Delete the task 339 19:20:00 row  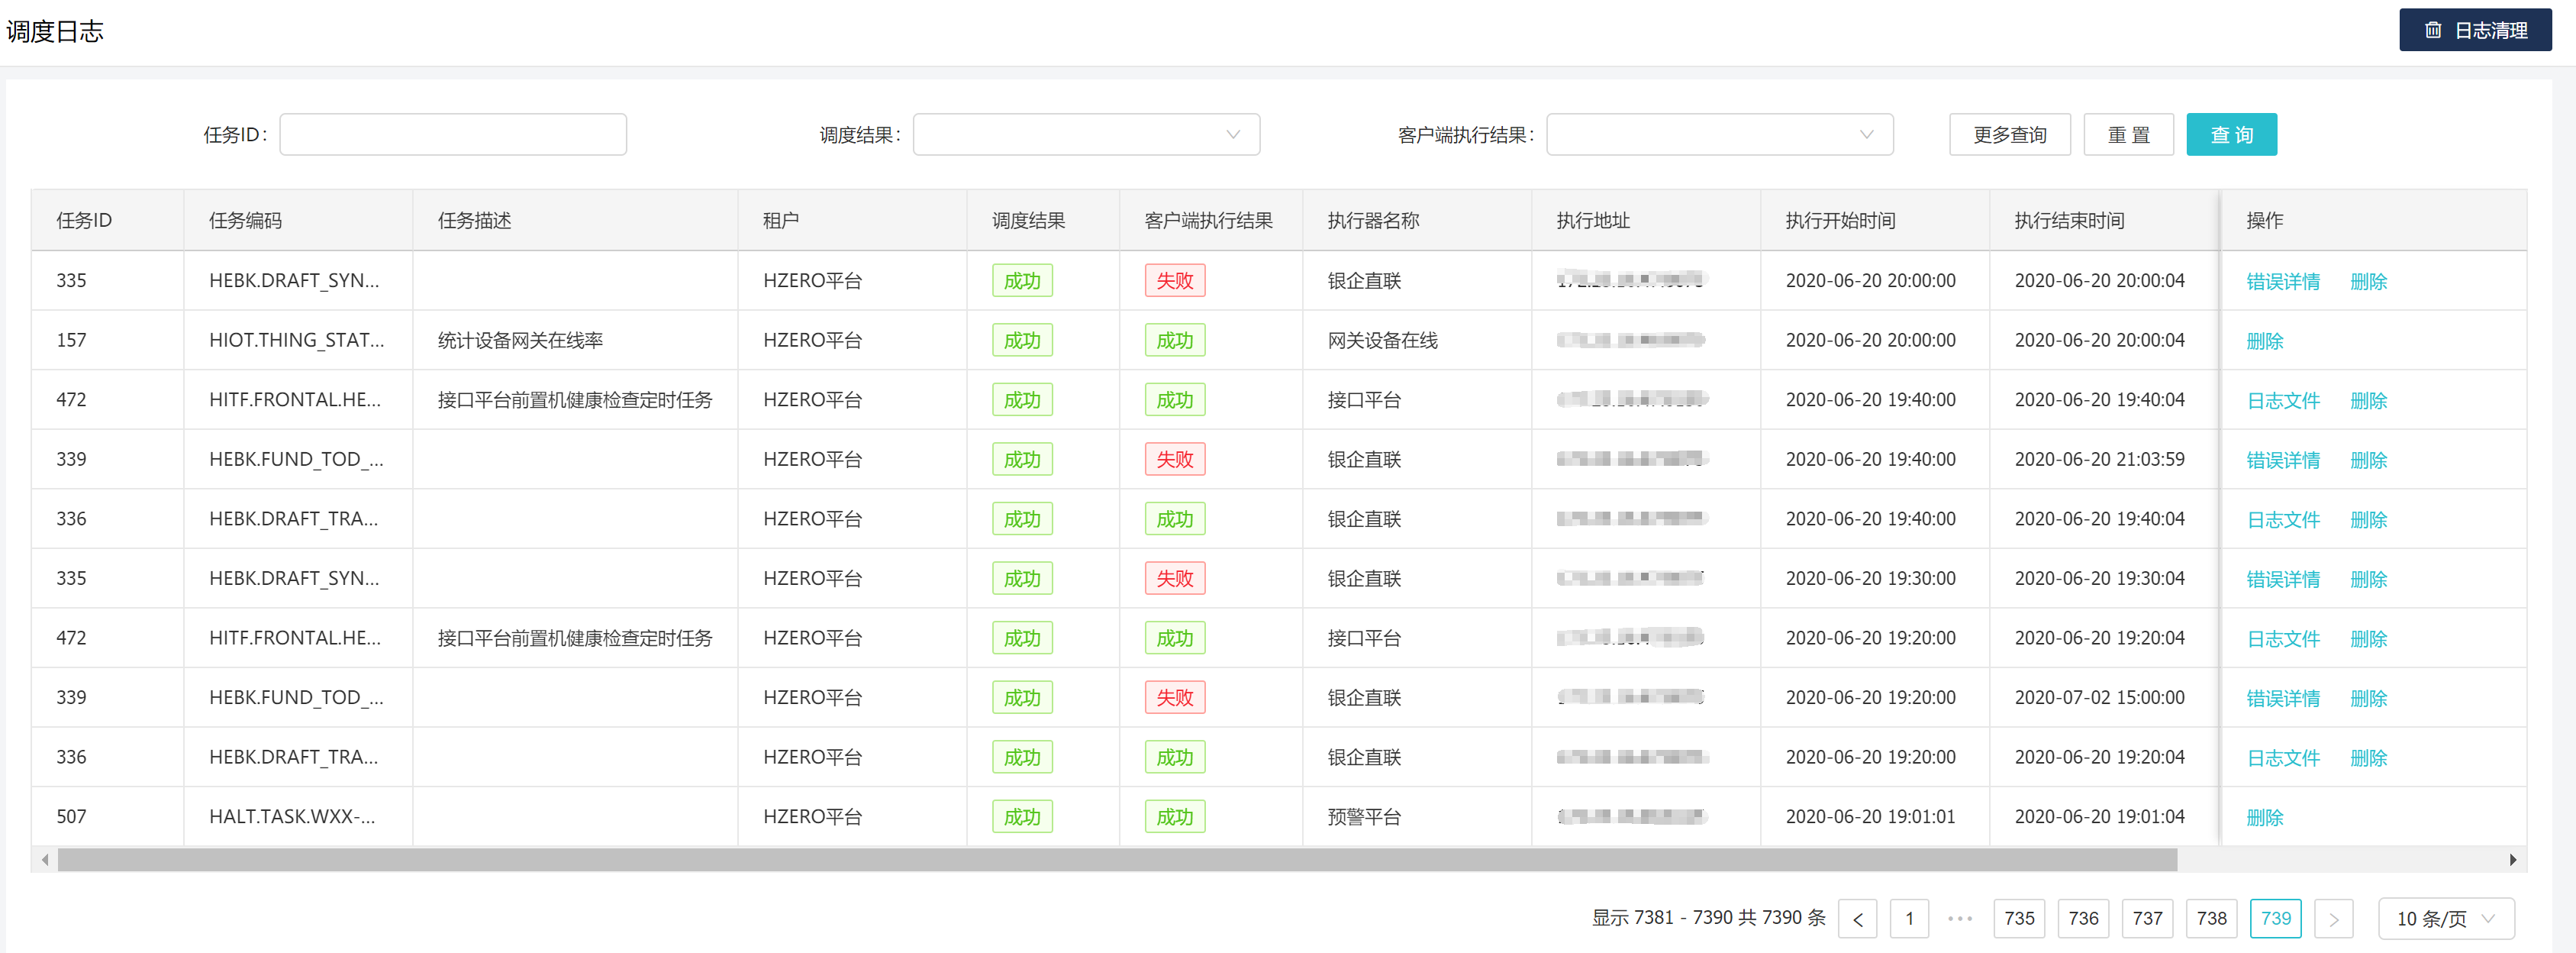[2368, 698]
